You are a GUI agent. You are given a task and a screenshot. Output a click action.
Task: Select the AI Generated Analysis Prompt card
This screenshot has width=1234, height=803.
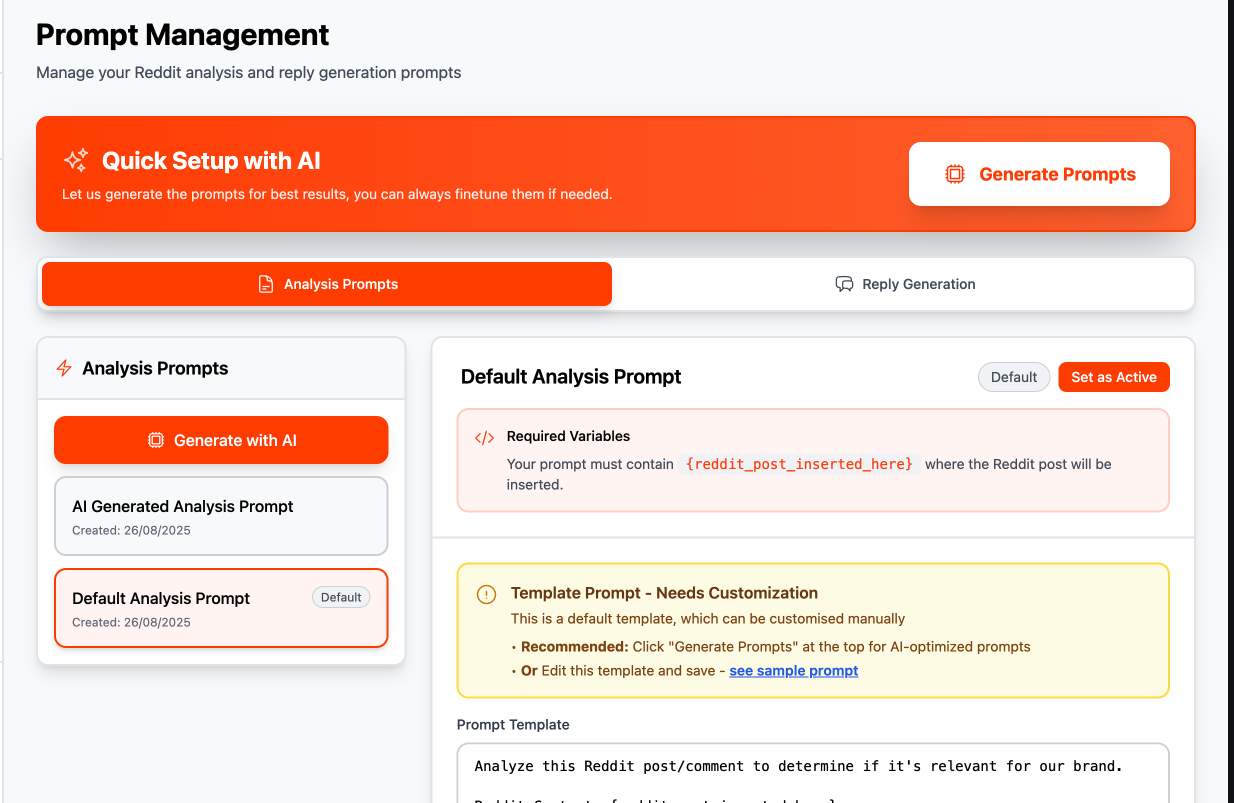(221, 516)
